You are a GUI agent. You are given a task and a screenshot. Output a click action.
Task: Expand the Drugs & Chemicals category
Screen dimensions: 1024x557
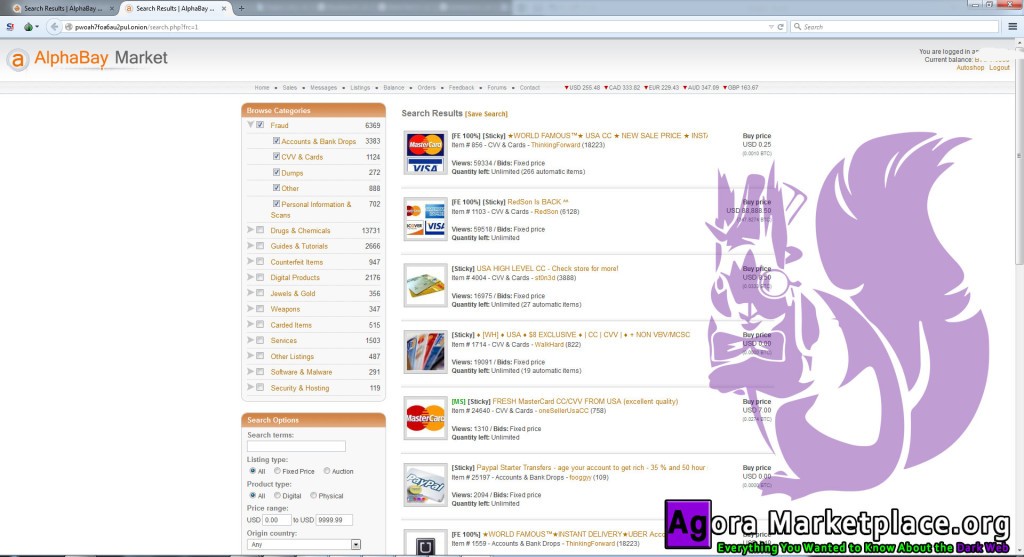250,230
